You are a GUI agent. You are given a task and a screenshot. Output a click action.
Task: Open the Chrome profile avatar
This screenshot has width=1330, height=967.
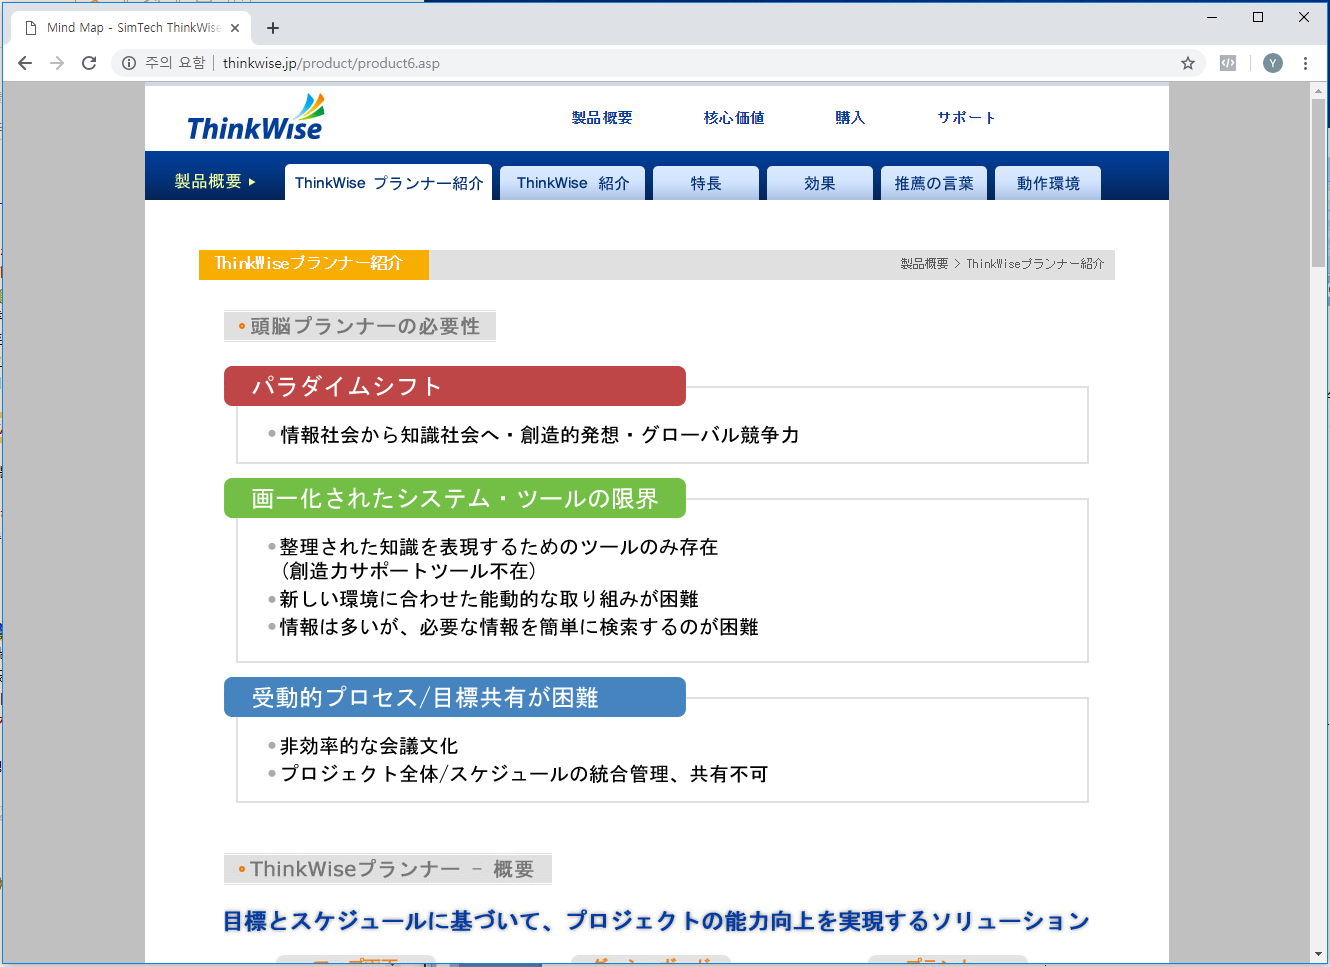1273,63
